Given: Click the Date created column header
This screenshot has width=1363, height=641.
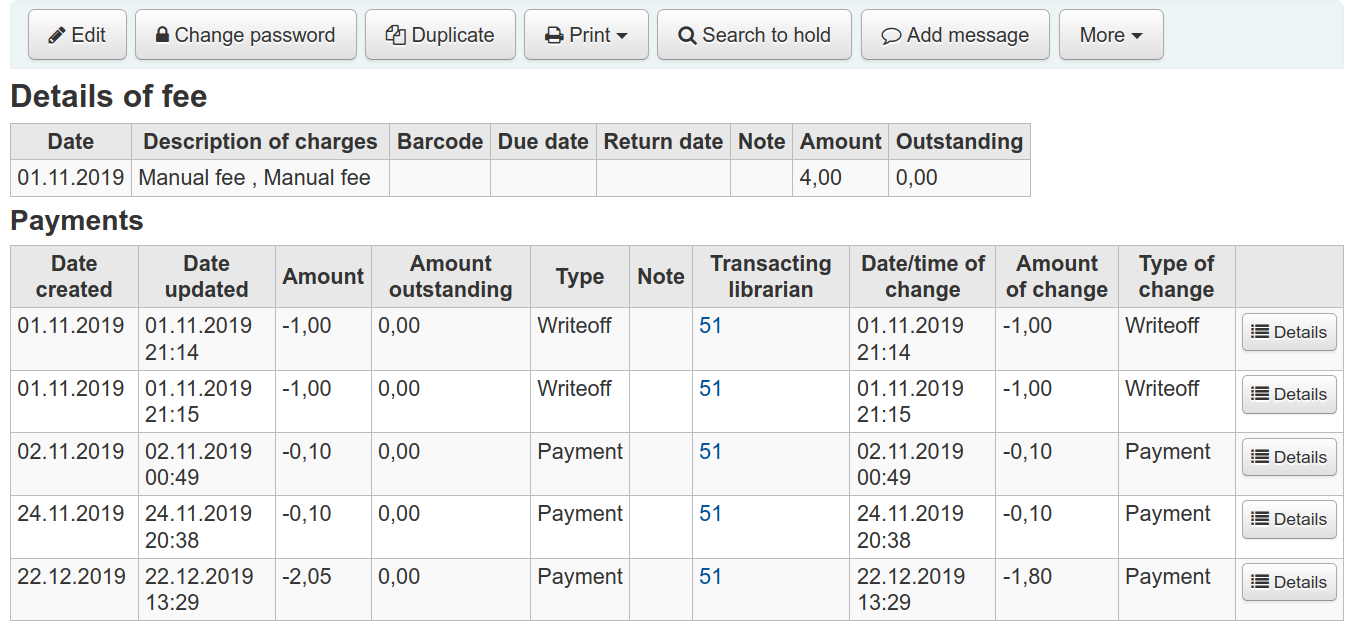Looking at the screenshot, I should (74, 277).
